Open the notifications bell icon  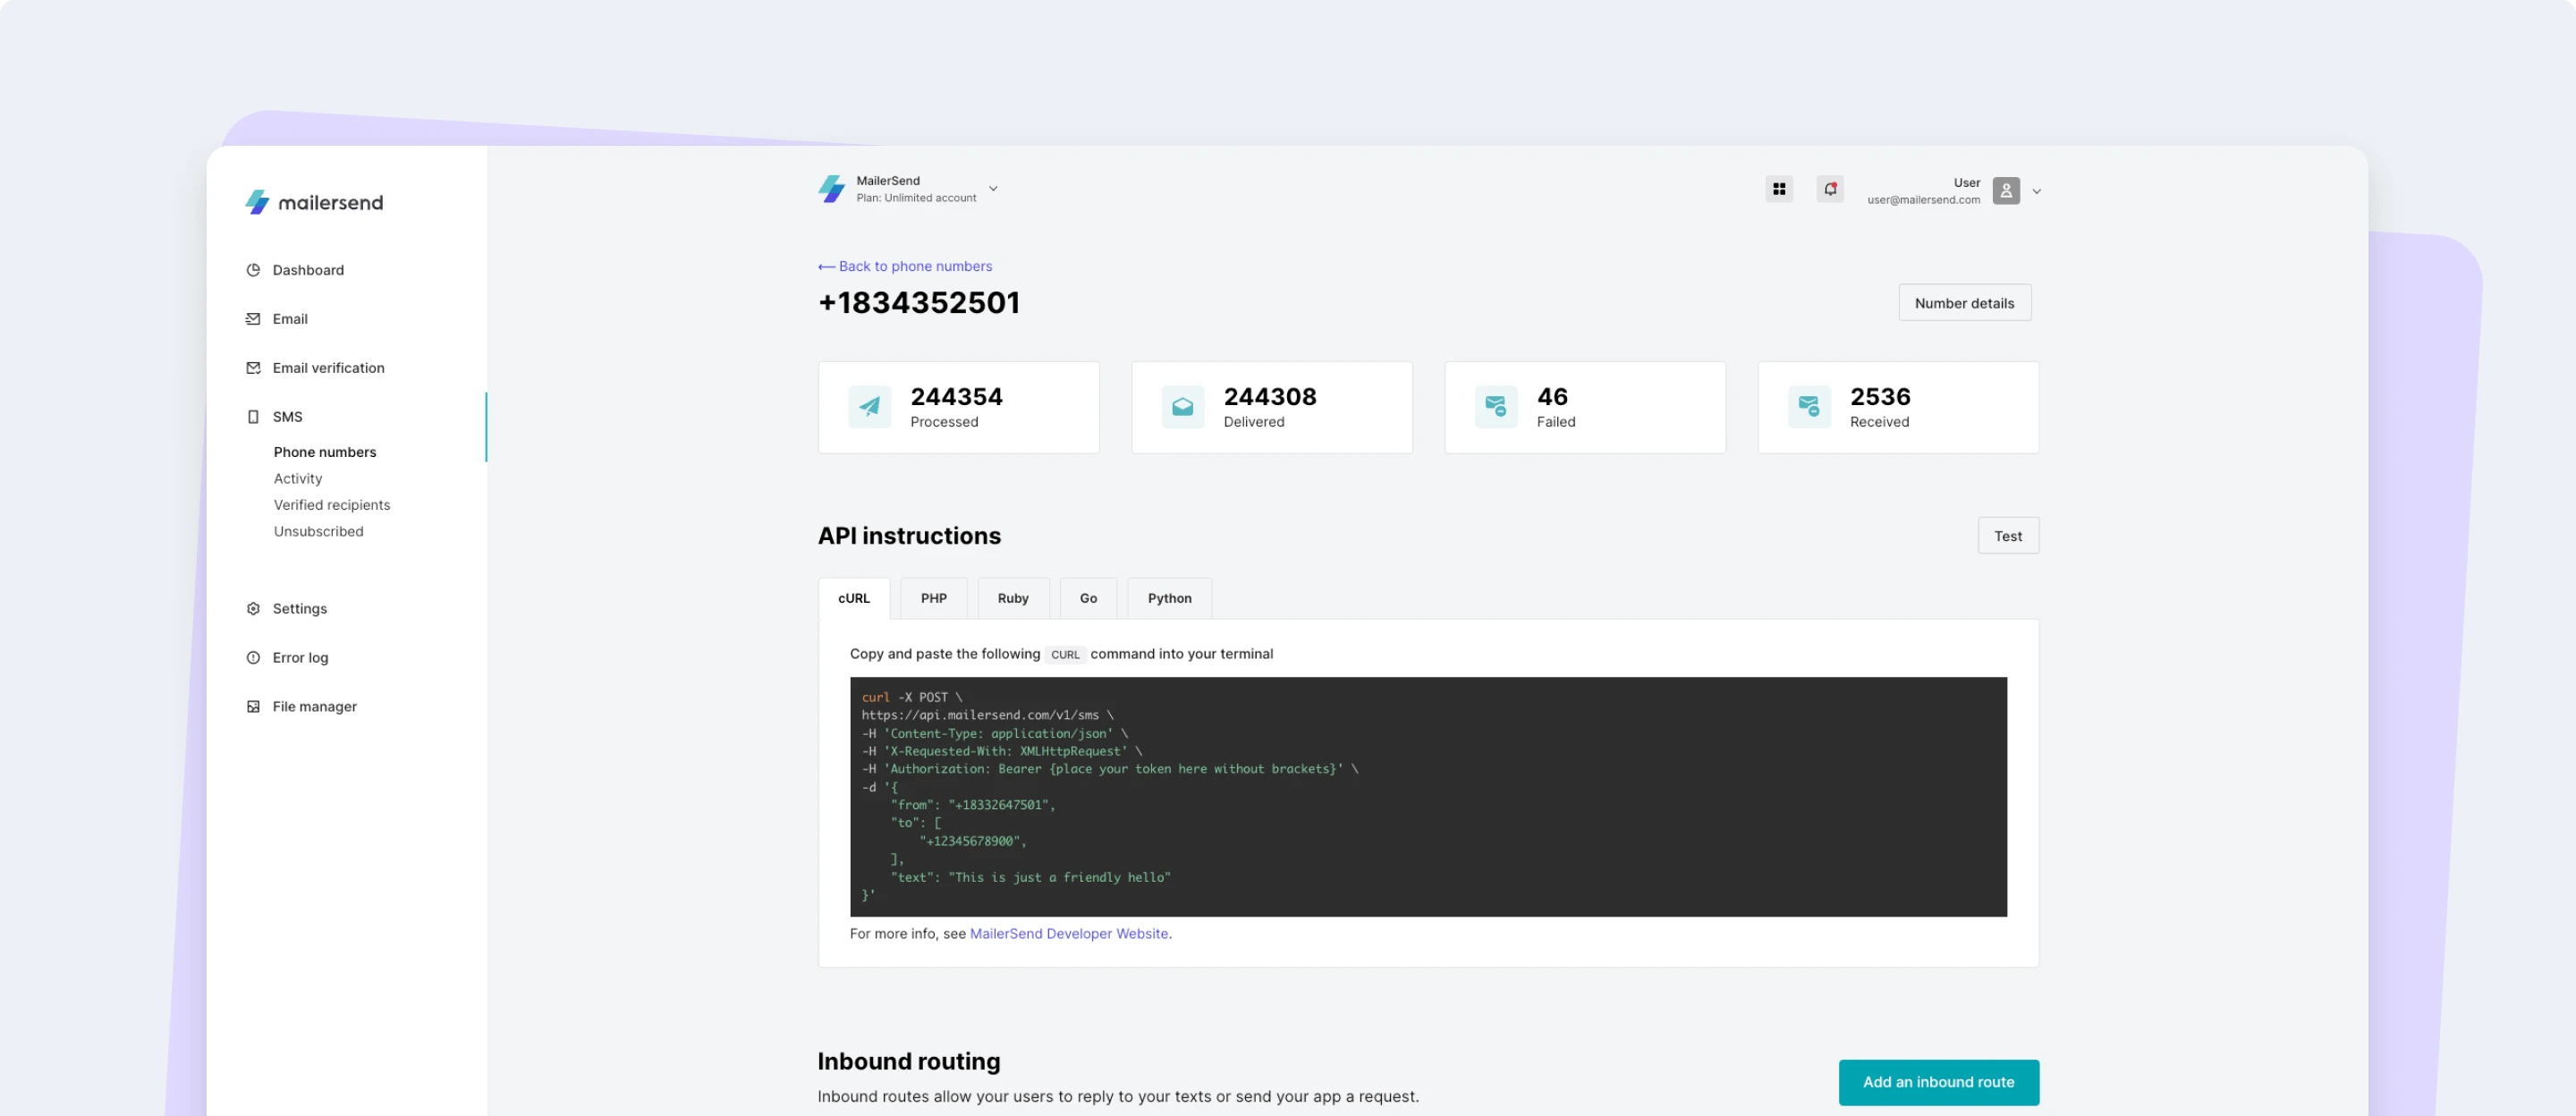(x=1829, y=189)
